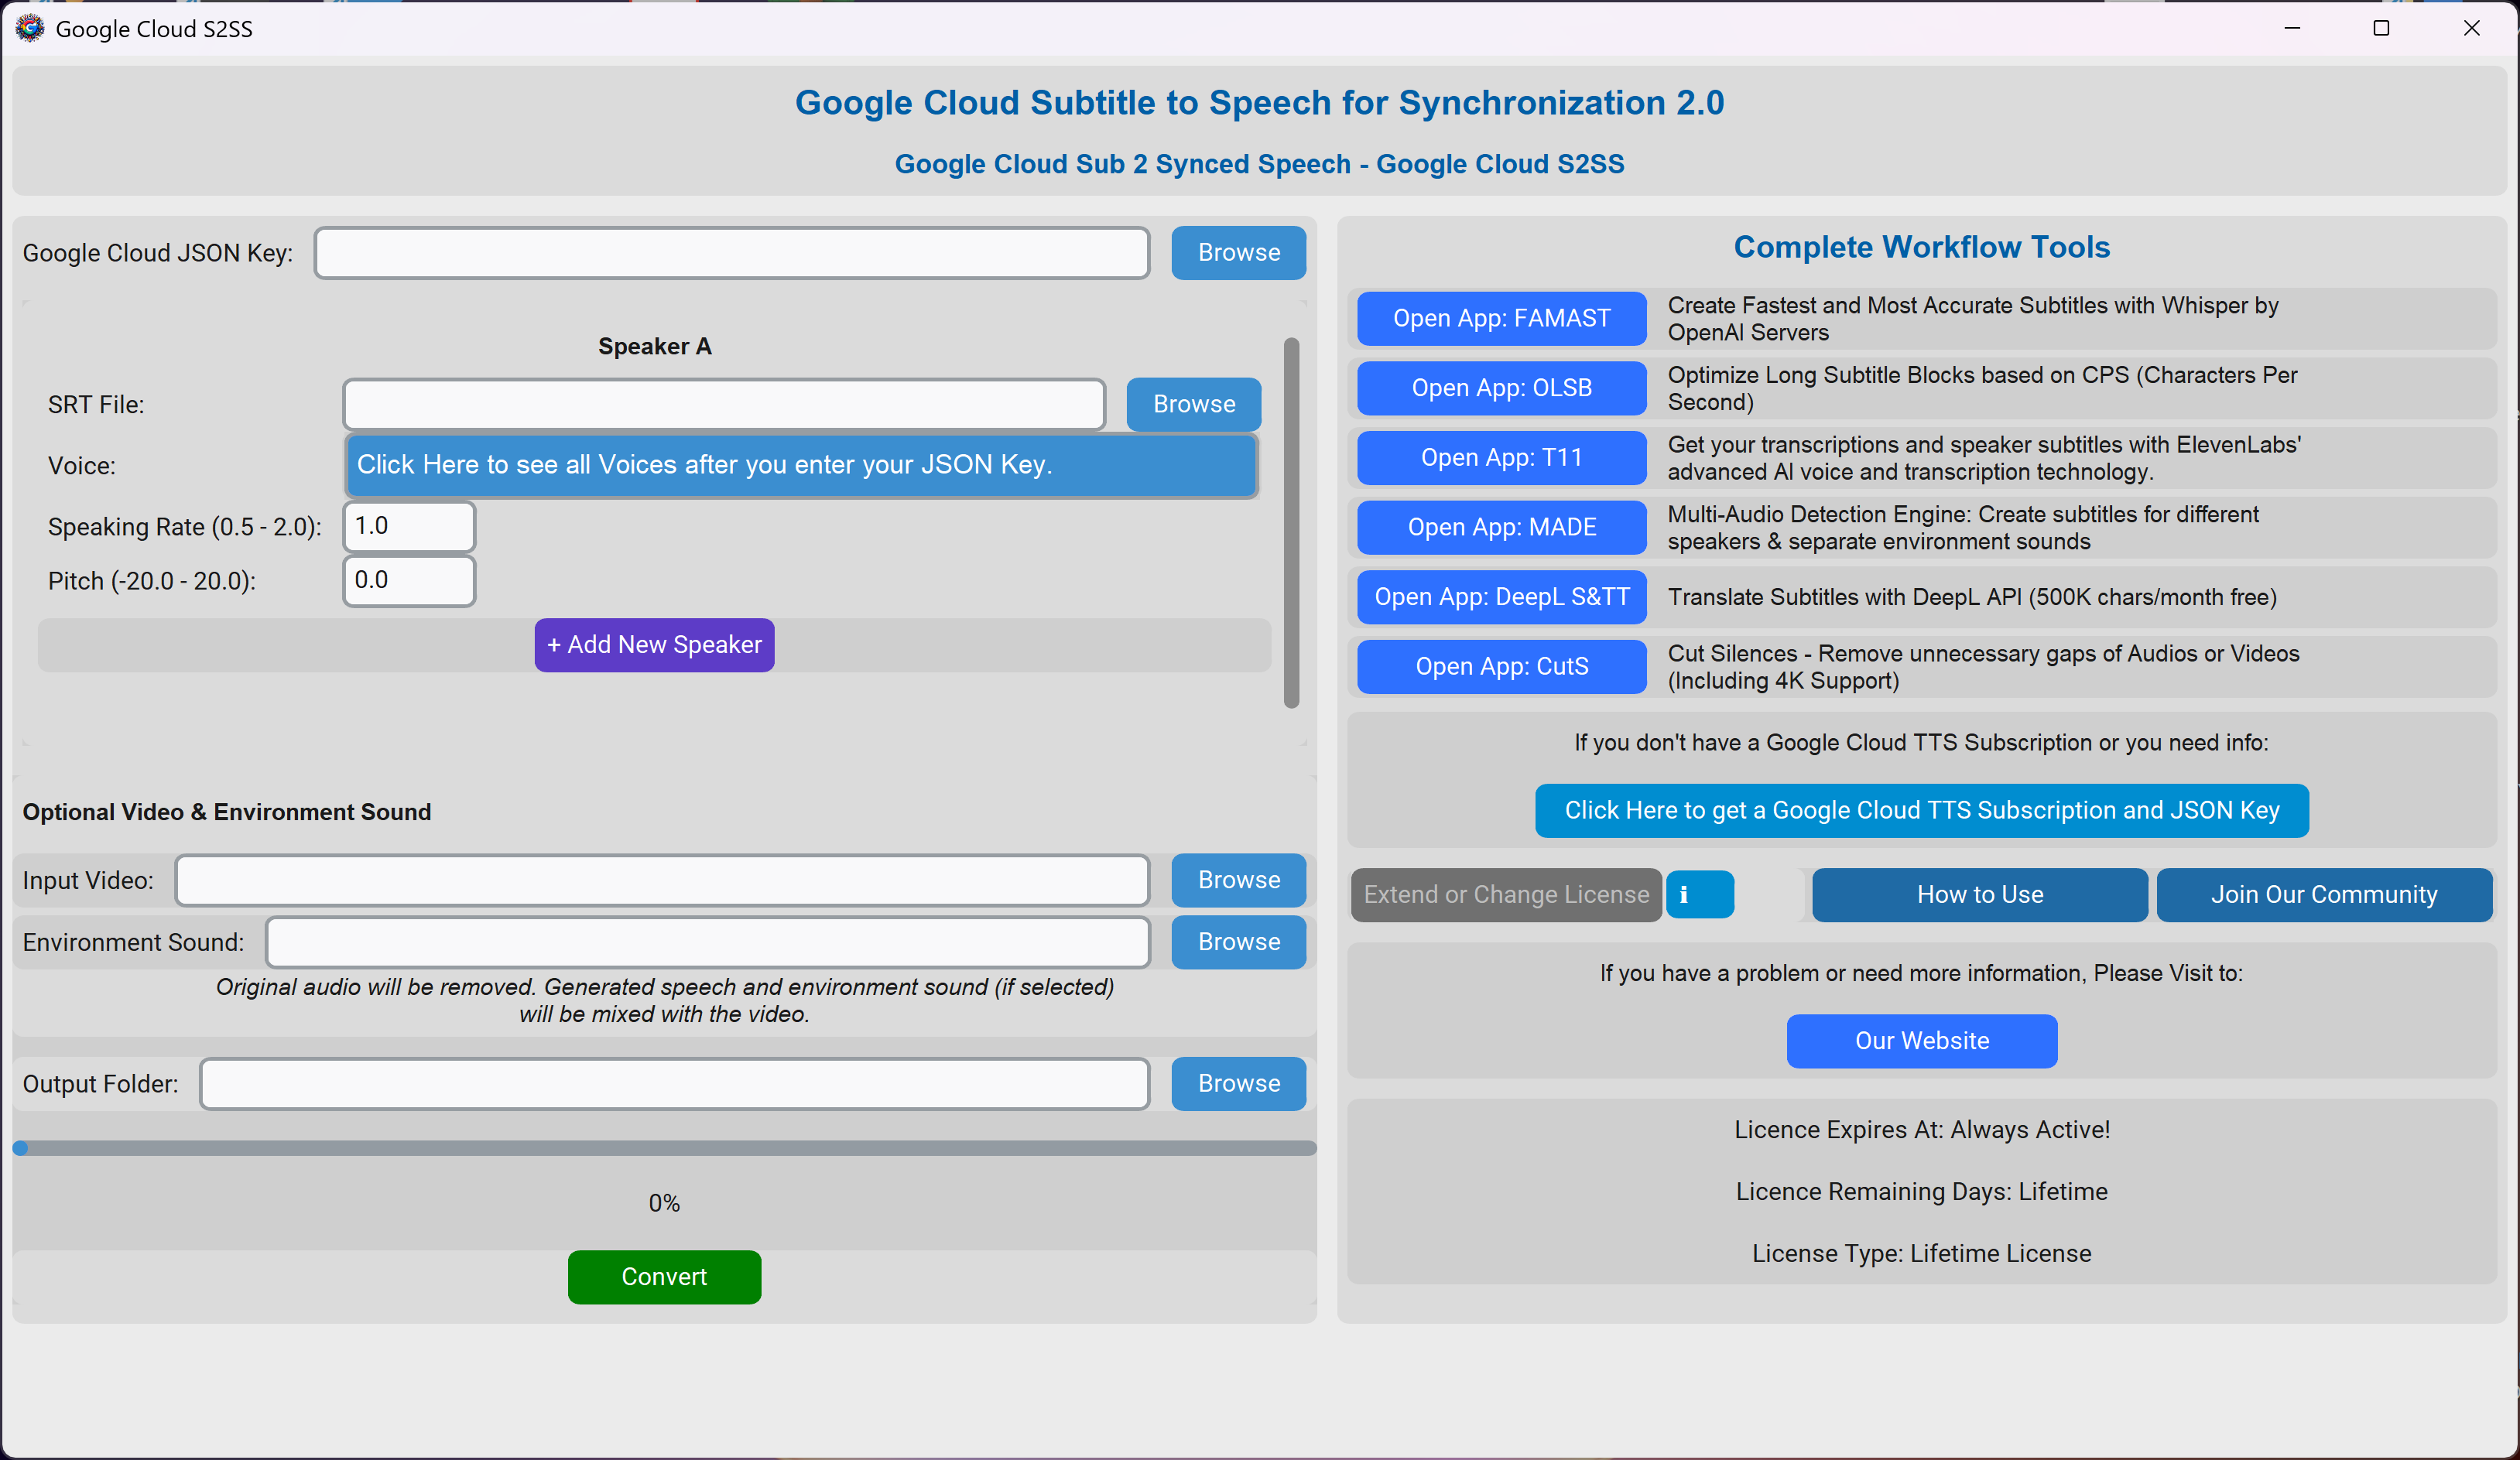Click the app icon in title bar
The image size is (2520, 1460).
click(x=30, y=28)
